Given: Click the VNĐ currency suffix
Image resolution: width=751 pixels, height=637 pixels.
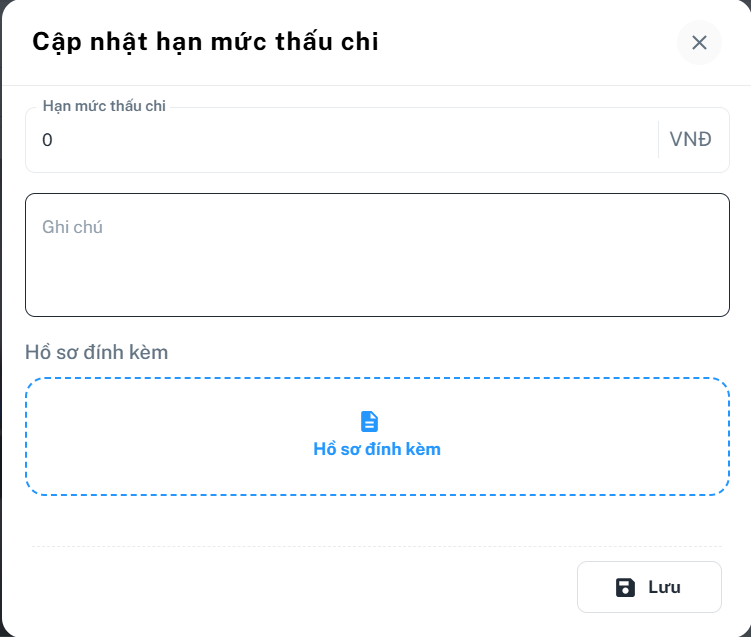Looking at the screenshot, I should point(690,140).
